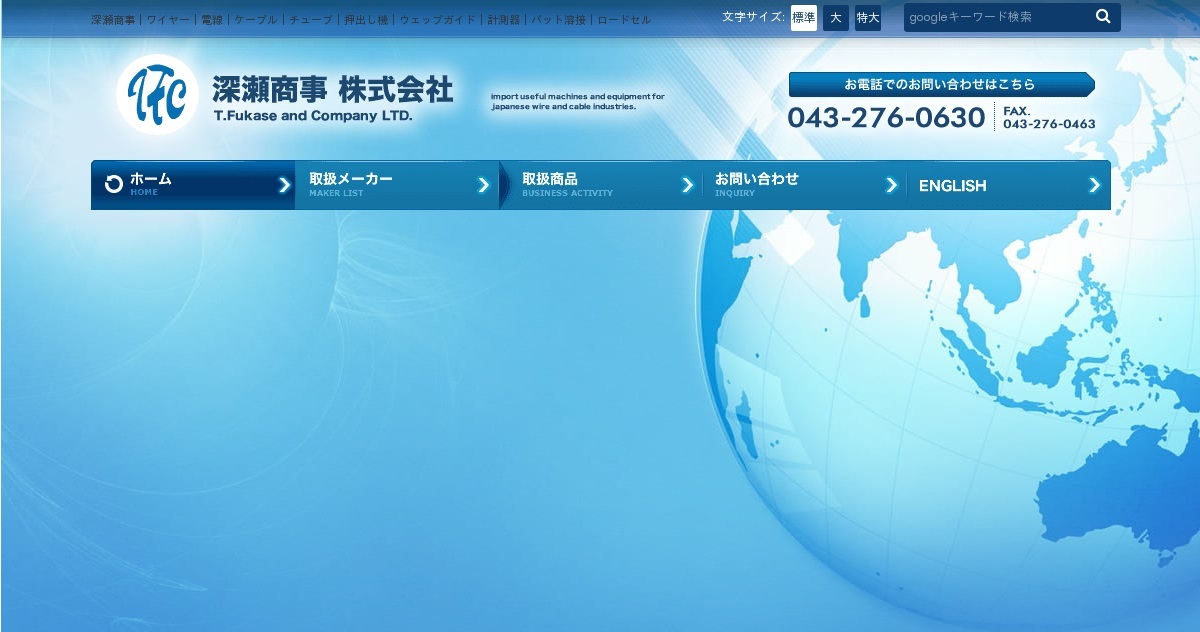Viewport: 1200px width, 632px height.
Task: Click the 計測器 top link
Action: (504, 20)
